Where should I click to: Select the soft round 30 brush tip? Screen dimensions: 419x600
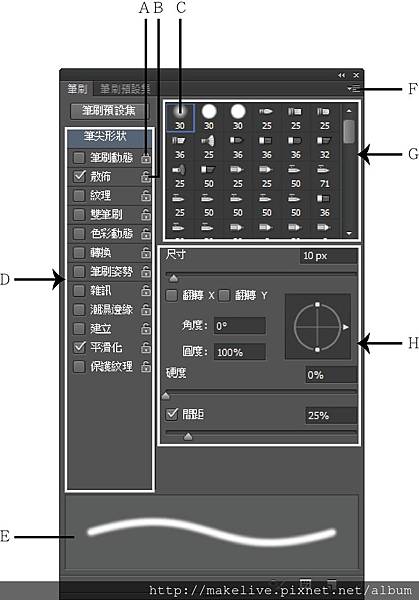(180, 118)
